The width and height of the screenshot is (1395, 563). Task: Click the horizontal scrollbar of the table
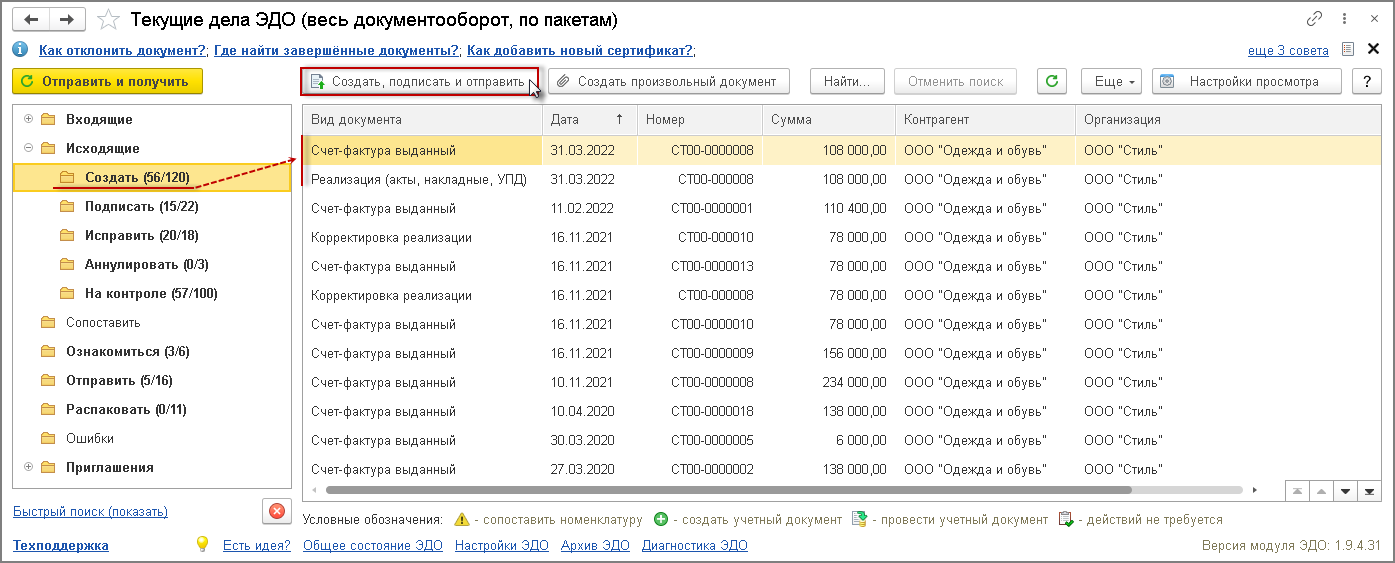point(728,490)
